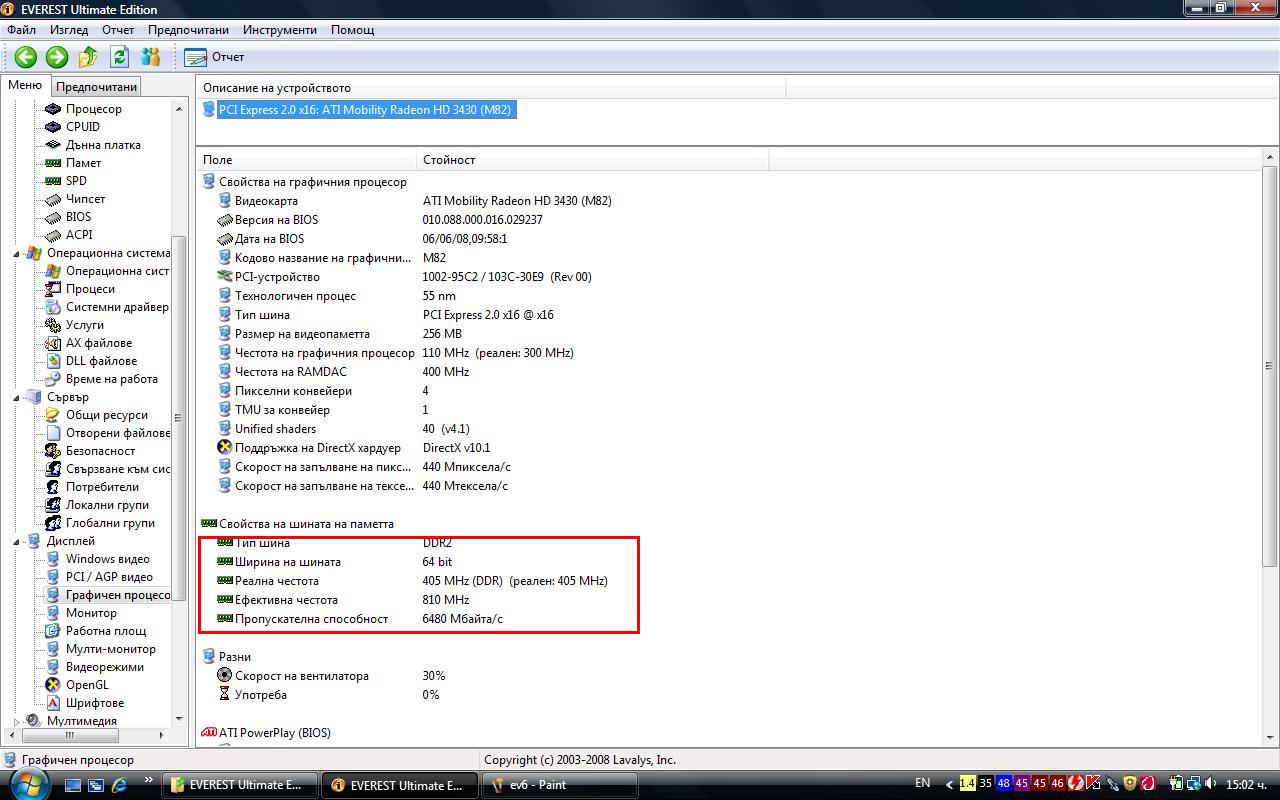The image size is (1280, 800).
Task: Click the Употреба row
Action: [328, 695]
